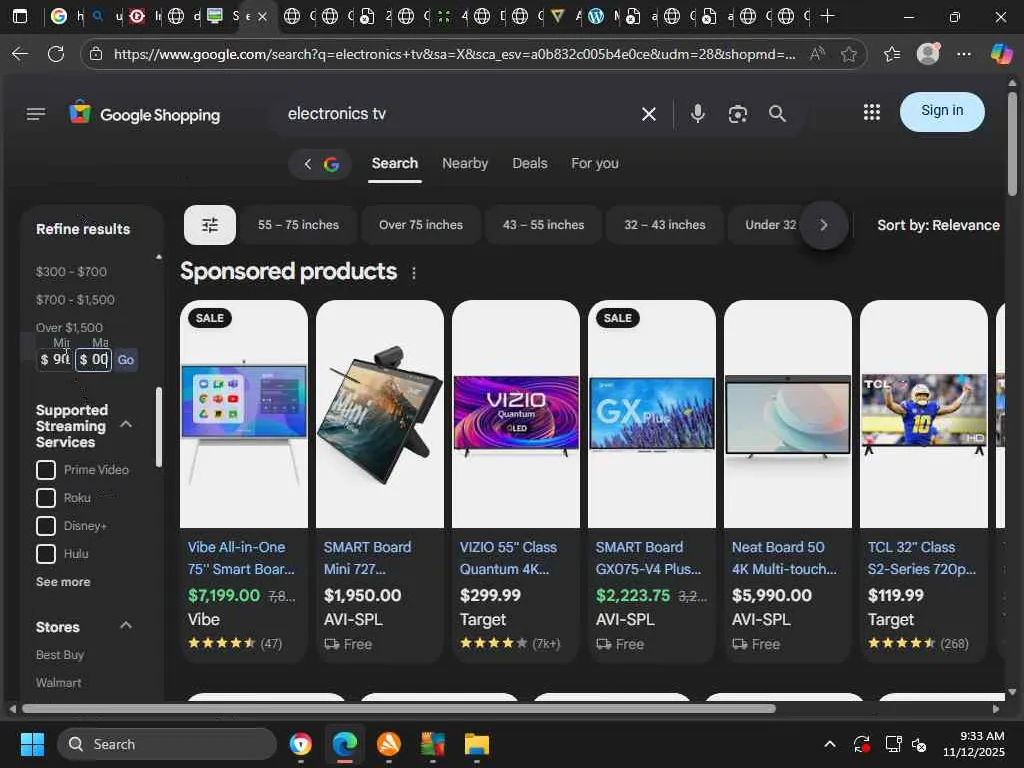Open Sort by: Relevance dropdown

click(938, 225)
